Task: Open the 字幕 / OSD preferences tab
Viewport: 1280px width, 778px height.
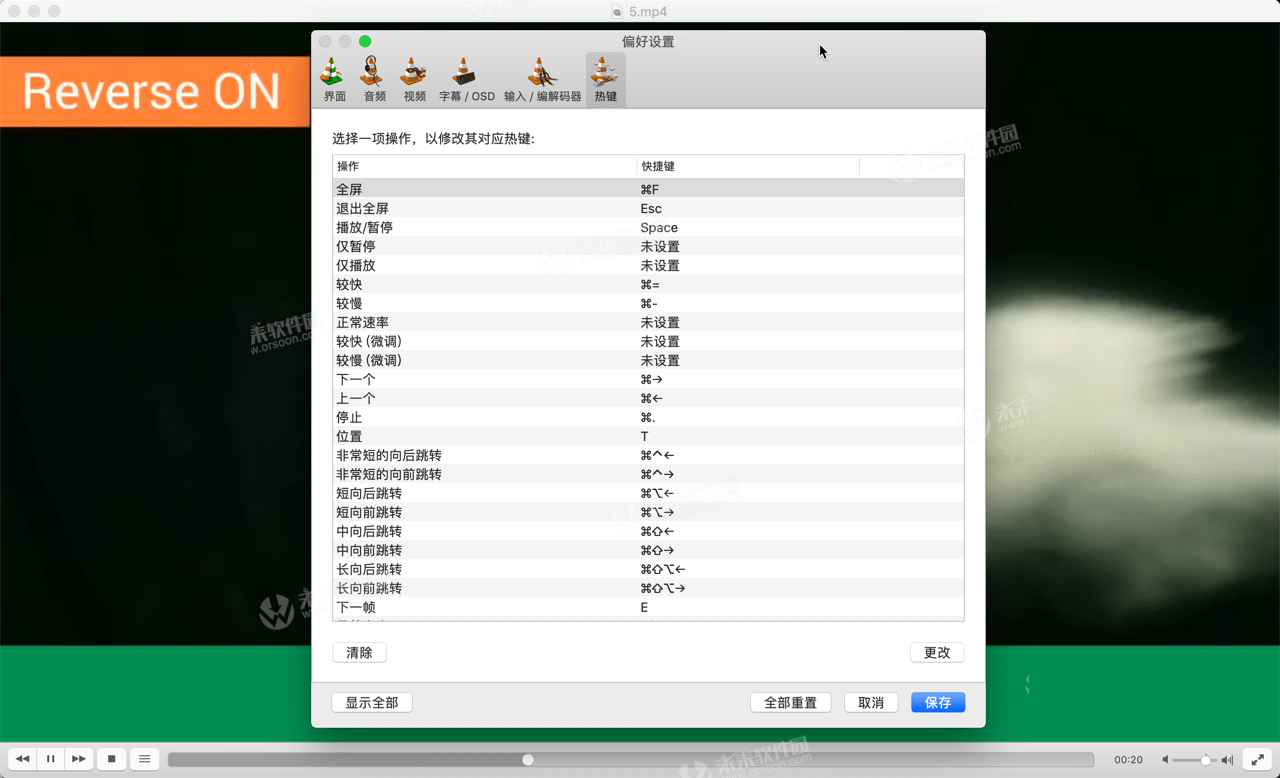Action: tap(466, 80)
